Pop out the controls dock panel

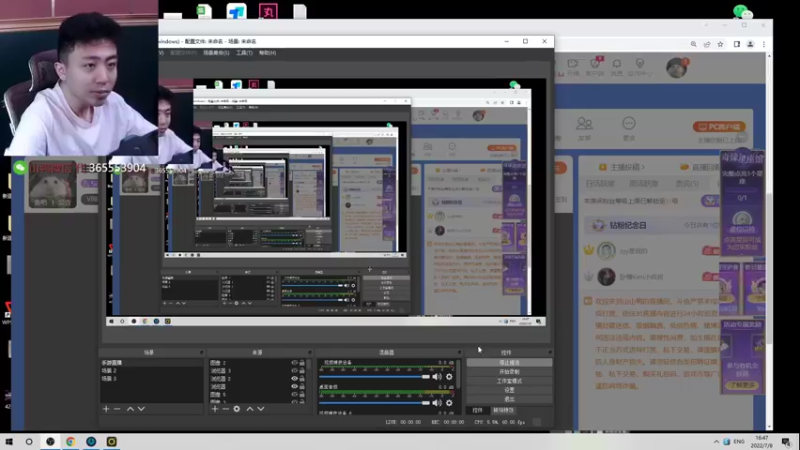coord(549,353)
